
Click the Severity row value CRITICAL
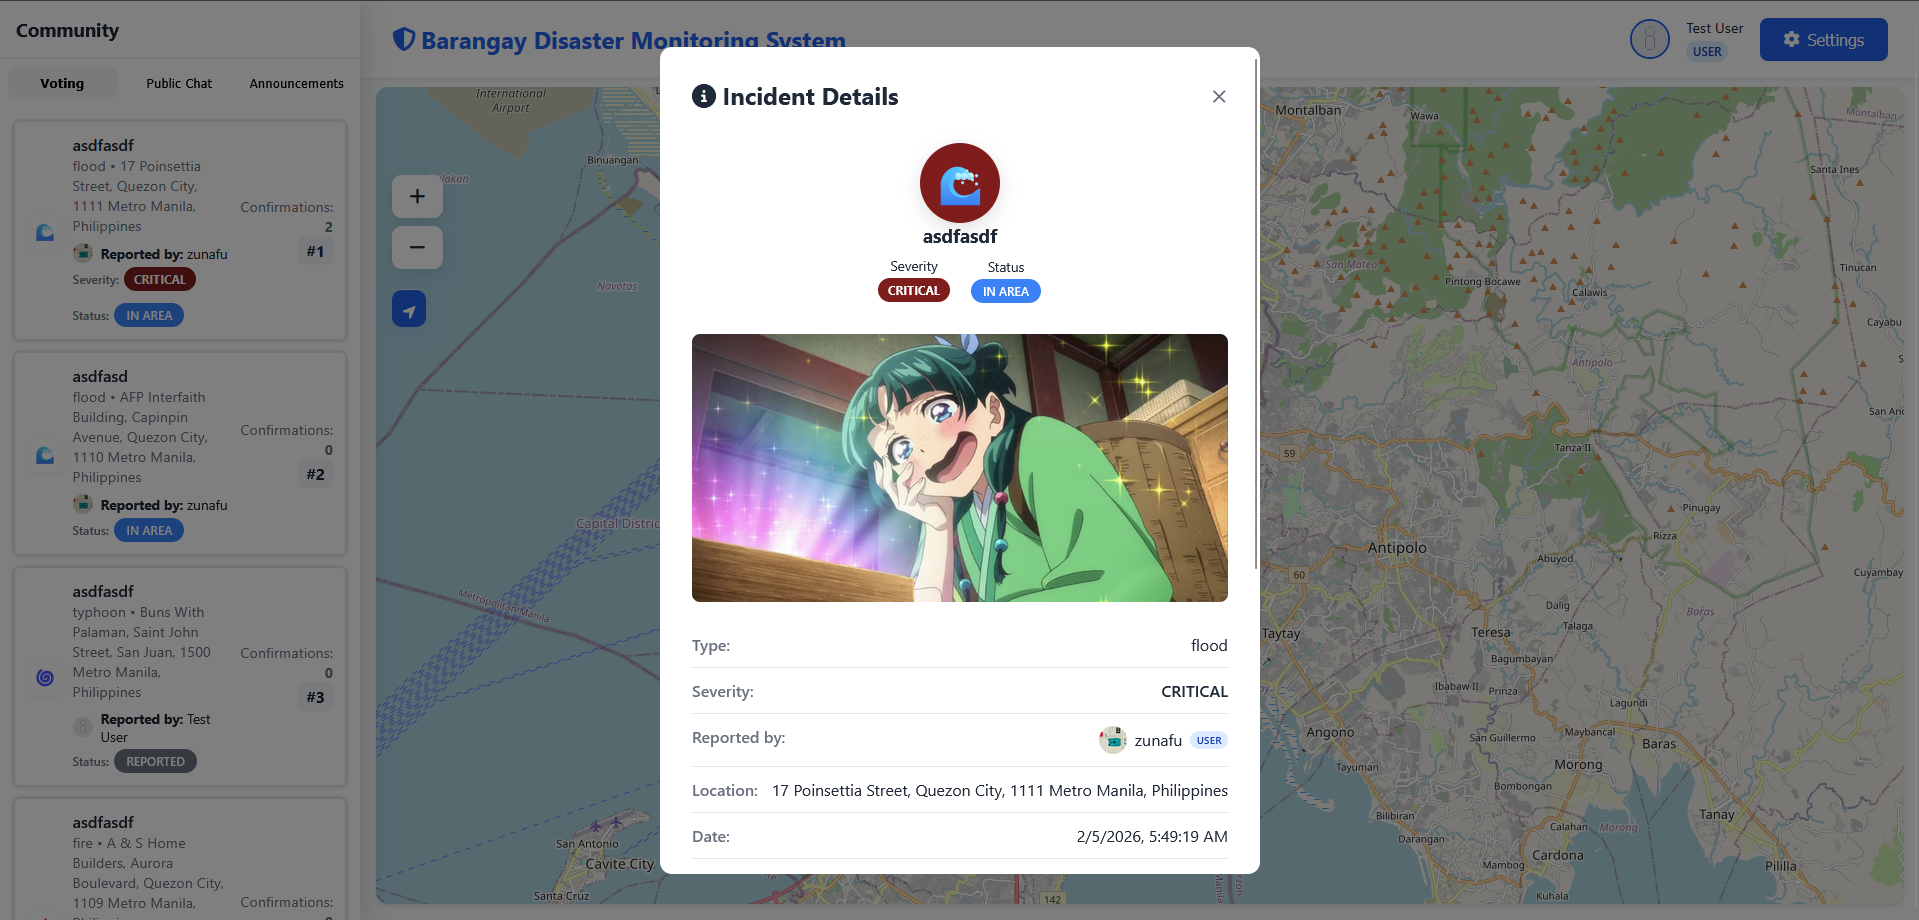click(x=1194, y=691)
